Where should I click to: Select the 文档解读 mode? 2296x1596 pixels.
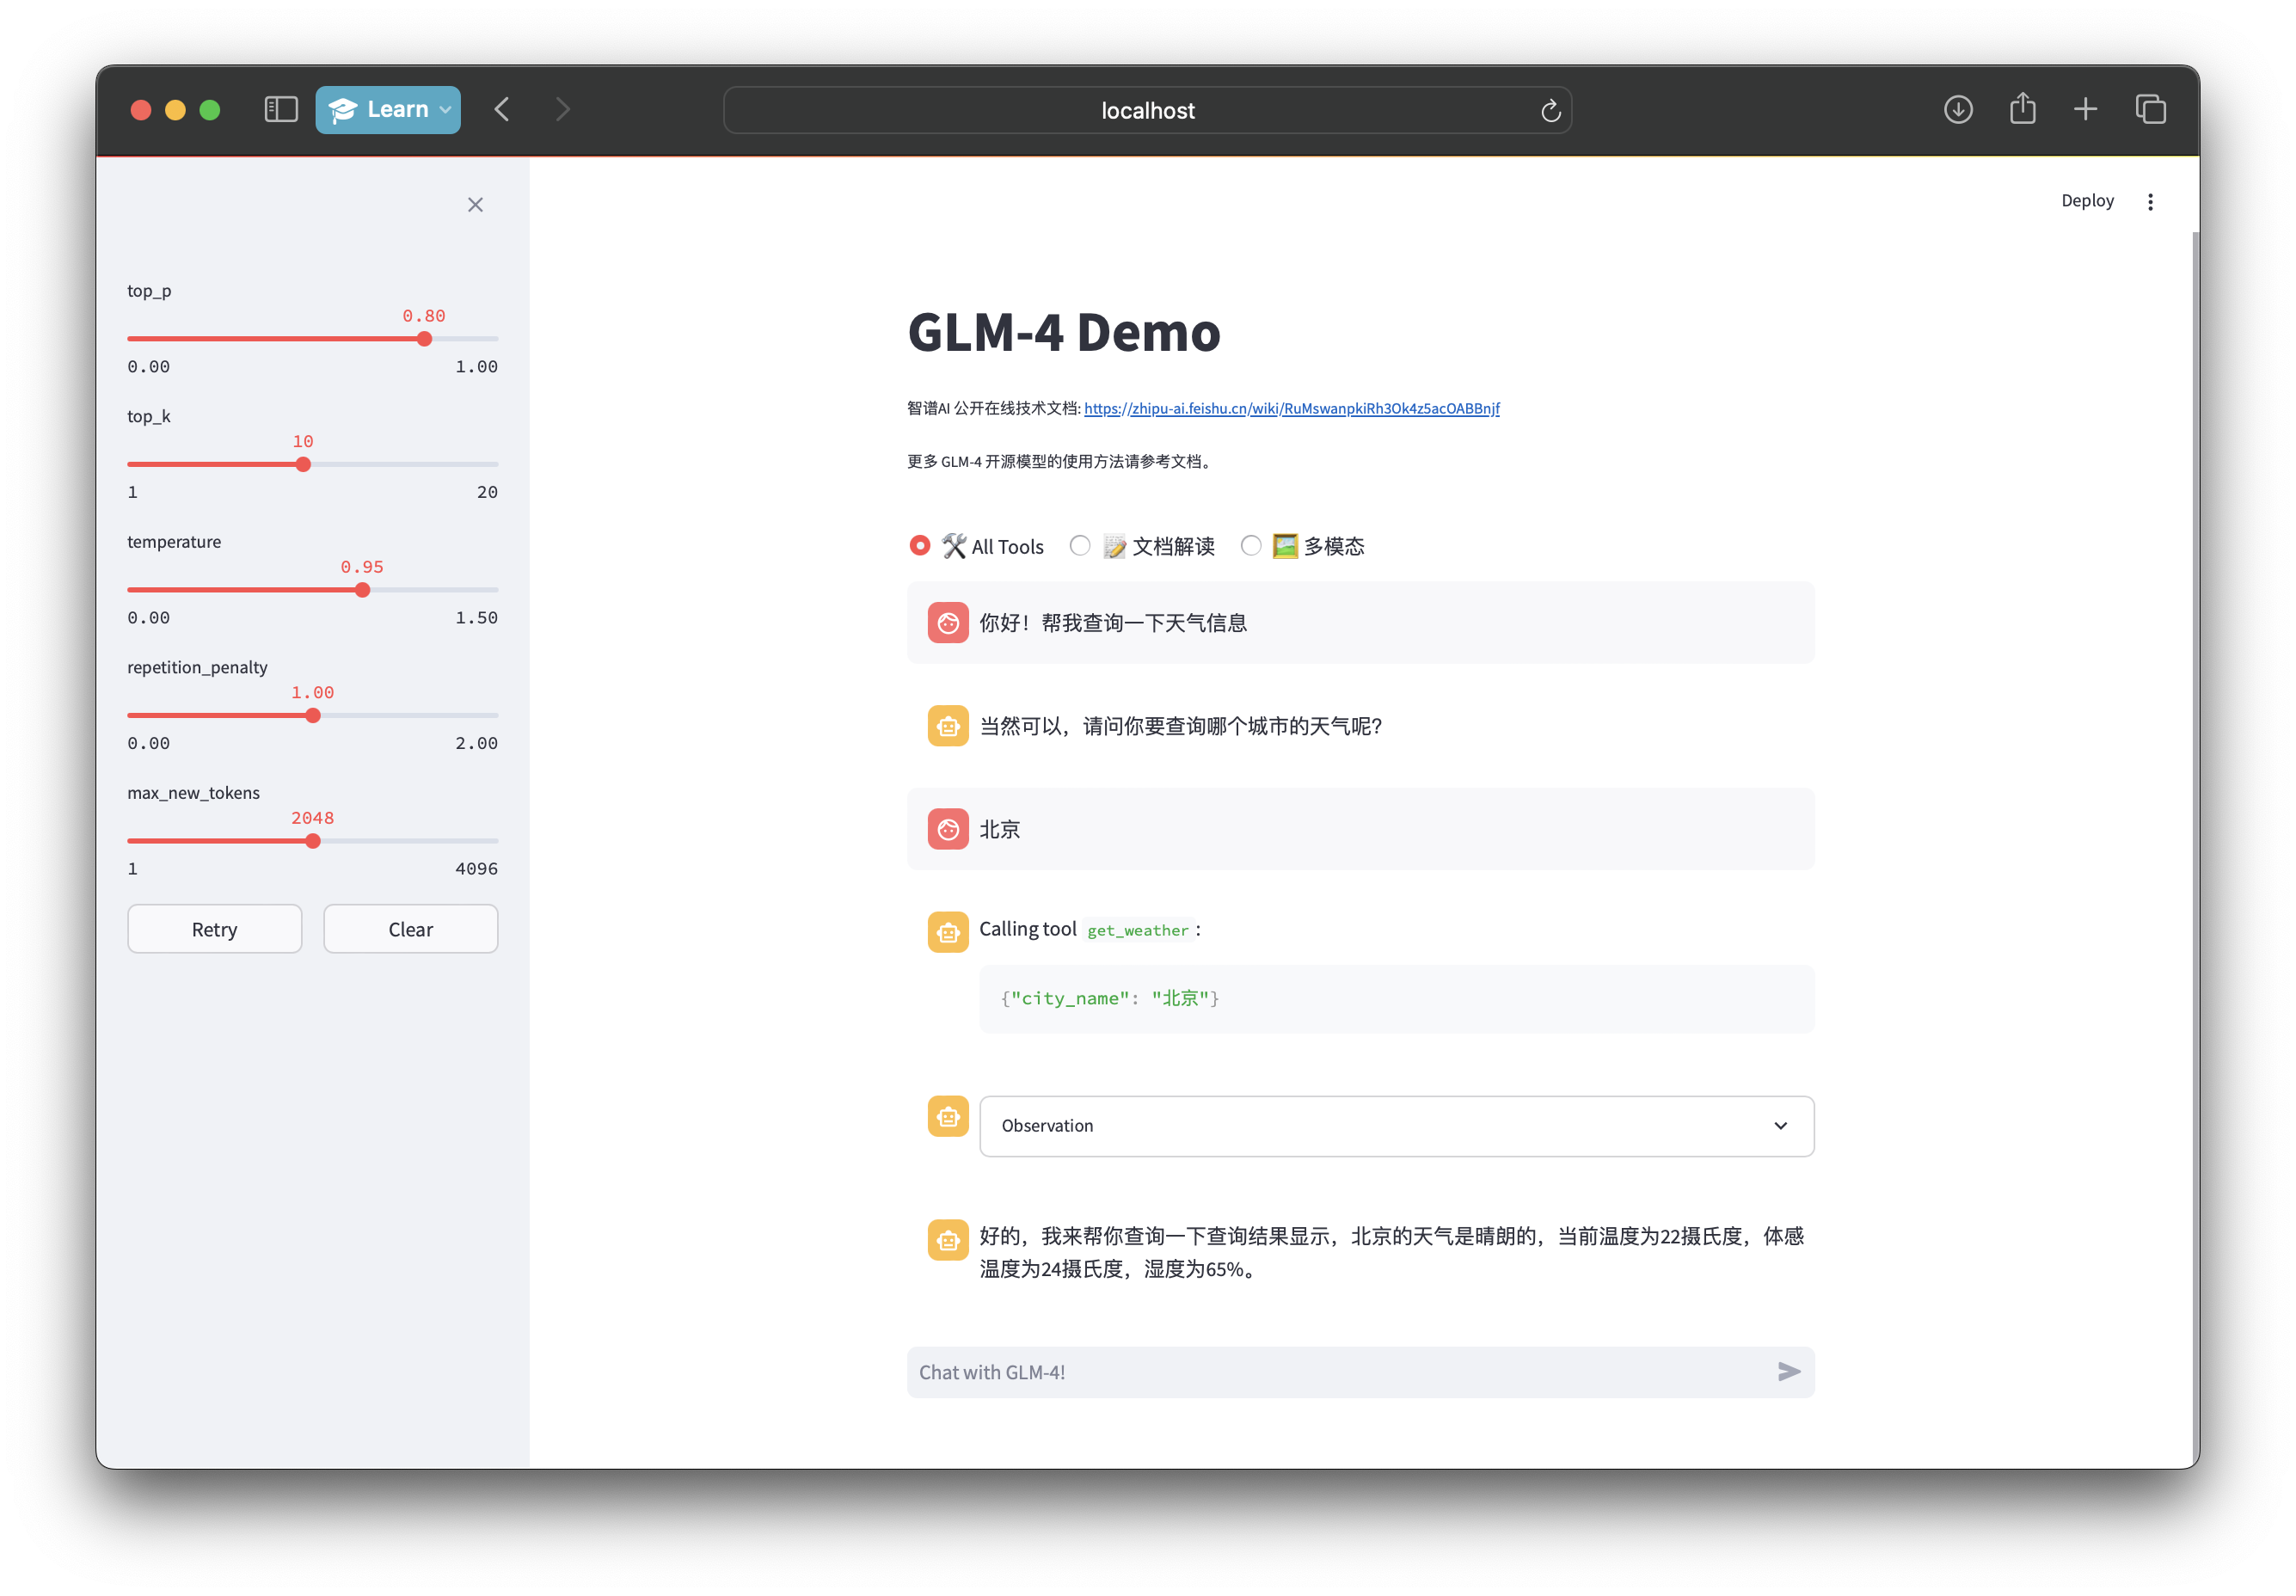[1080, 546]
